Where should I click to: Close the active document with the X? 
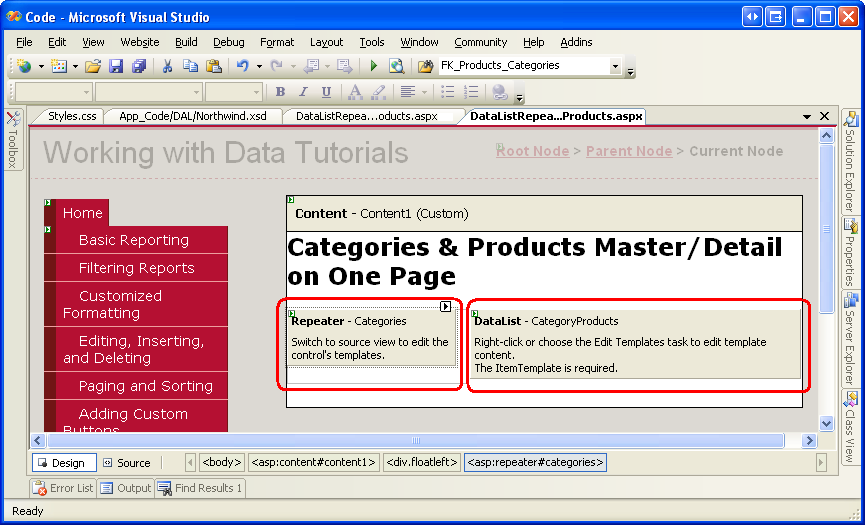[x=824, y=116]
